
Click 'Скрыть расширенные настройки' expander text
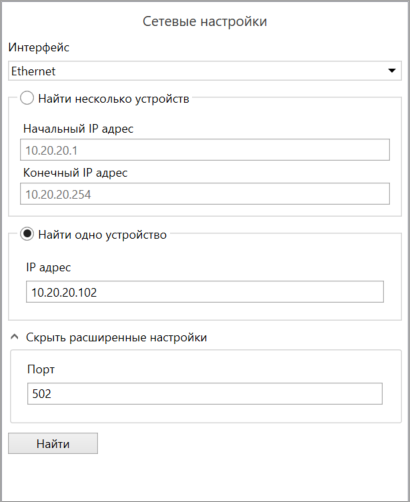point(116,337)
